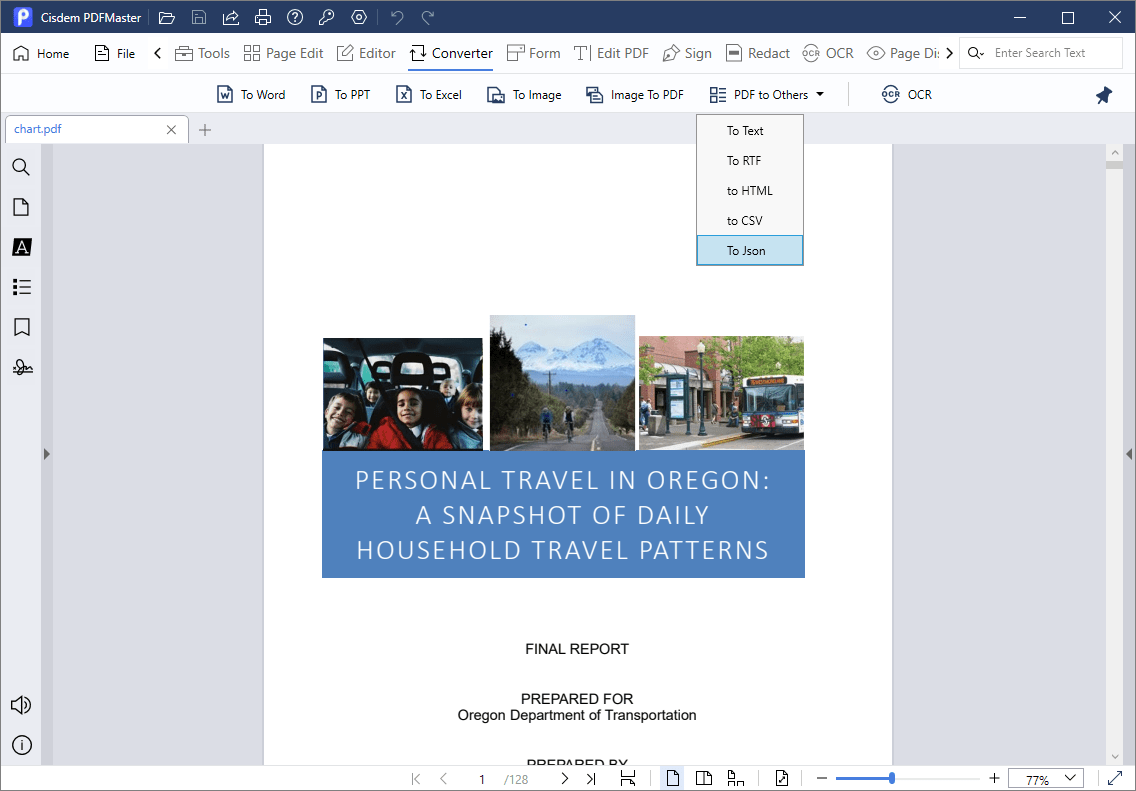Image resolution: width=1136 pixels, height=791 pixels.
Task: Click the To Word button
Action: [252, 95]
